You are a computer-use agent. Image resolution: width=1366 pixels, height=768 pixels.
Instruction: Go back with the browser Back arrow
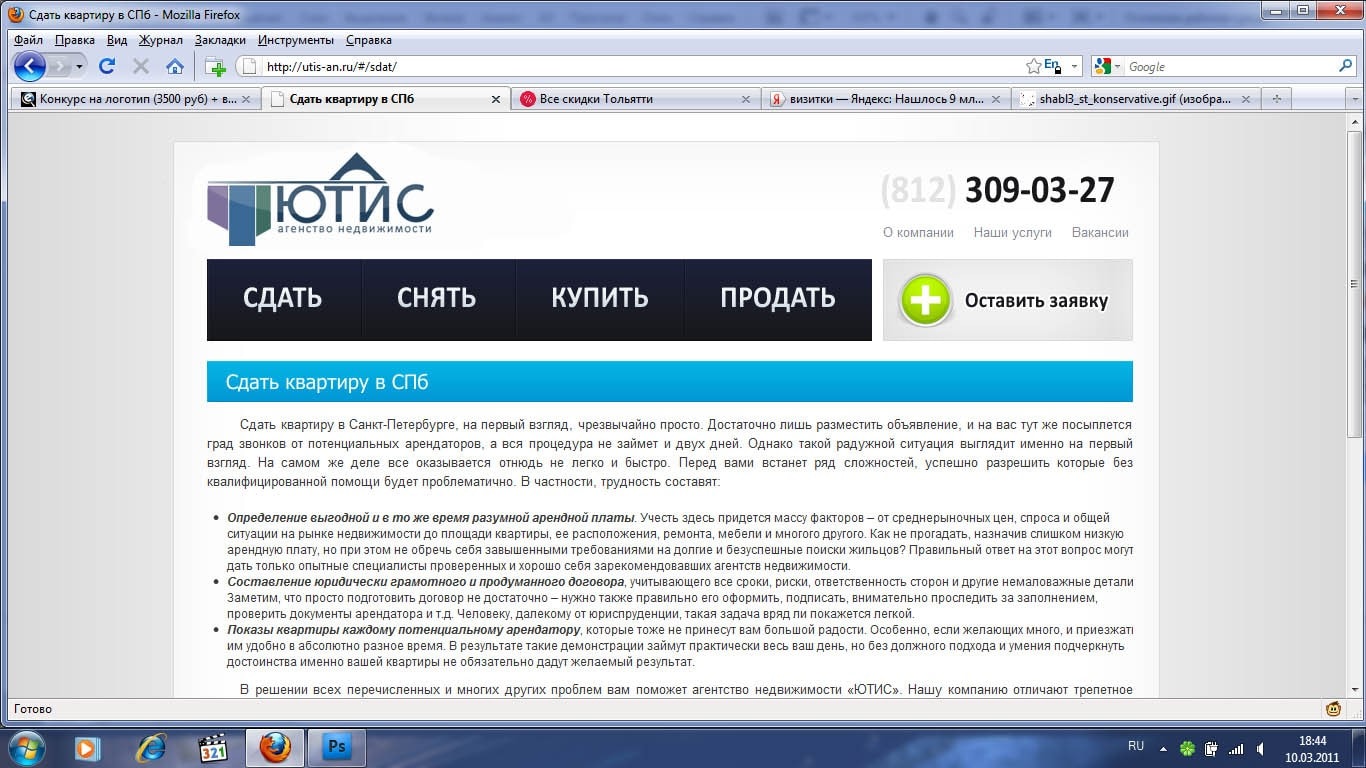[30, 66]
